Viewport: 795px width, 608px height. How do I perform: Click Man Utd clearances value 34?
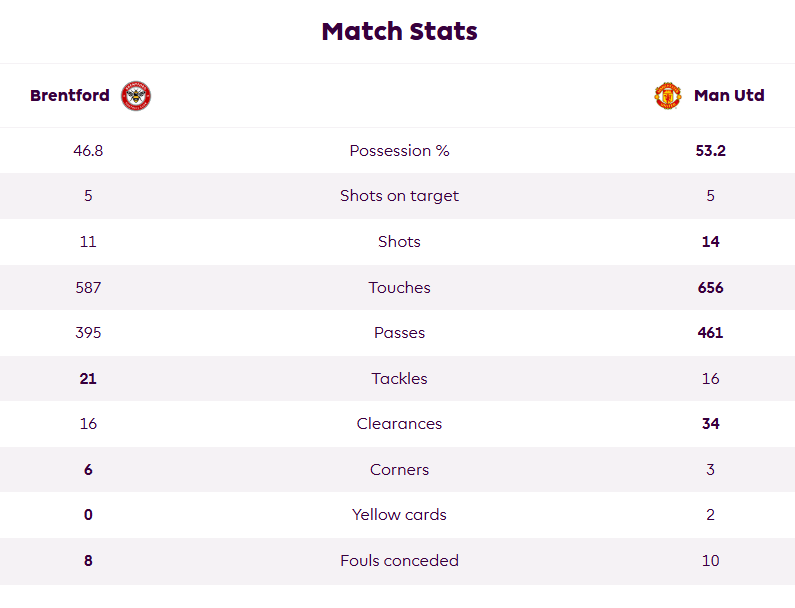coord(710,423)
